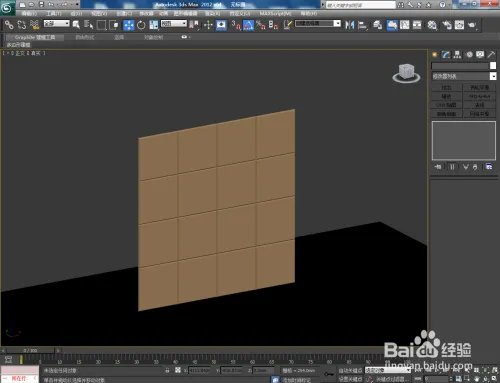Activate the Select and Move tool
The image size is (500, 383).
pos(129,25)
